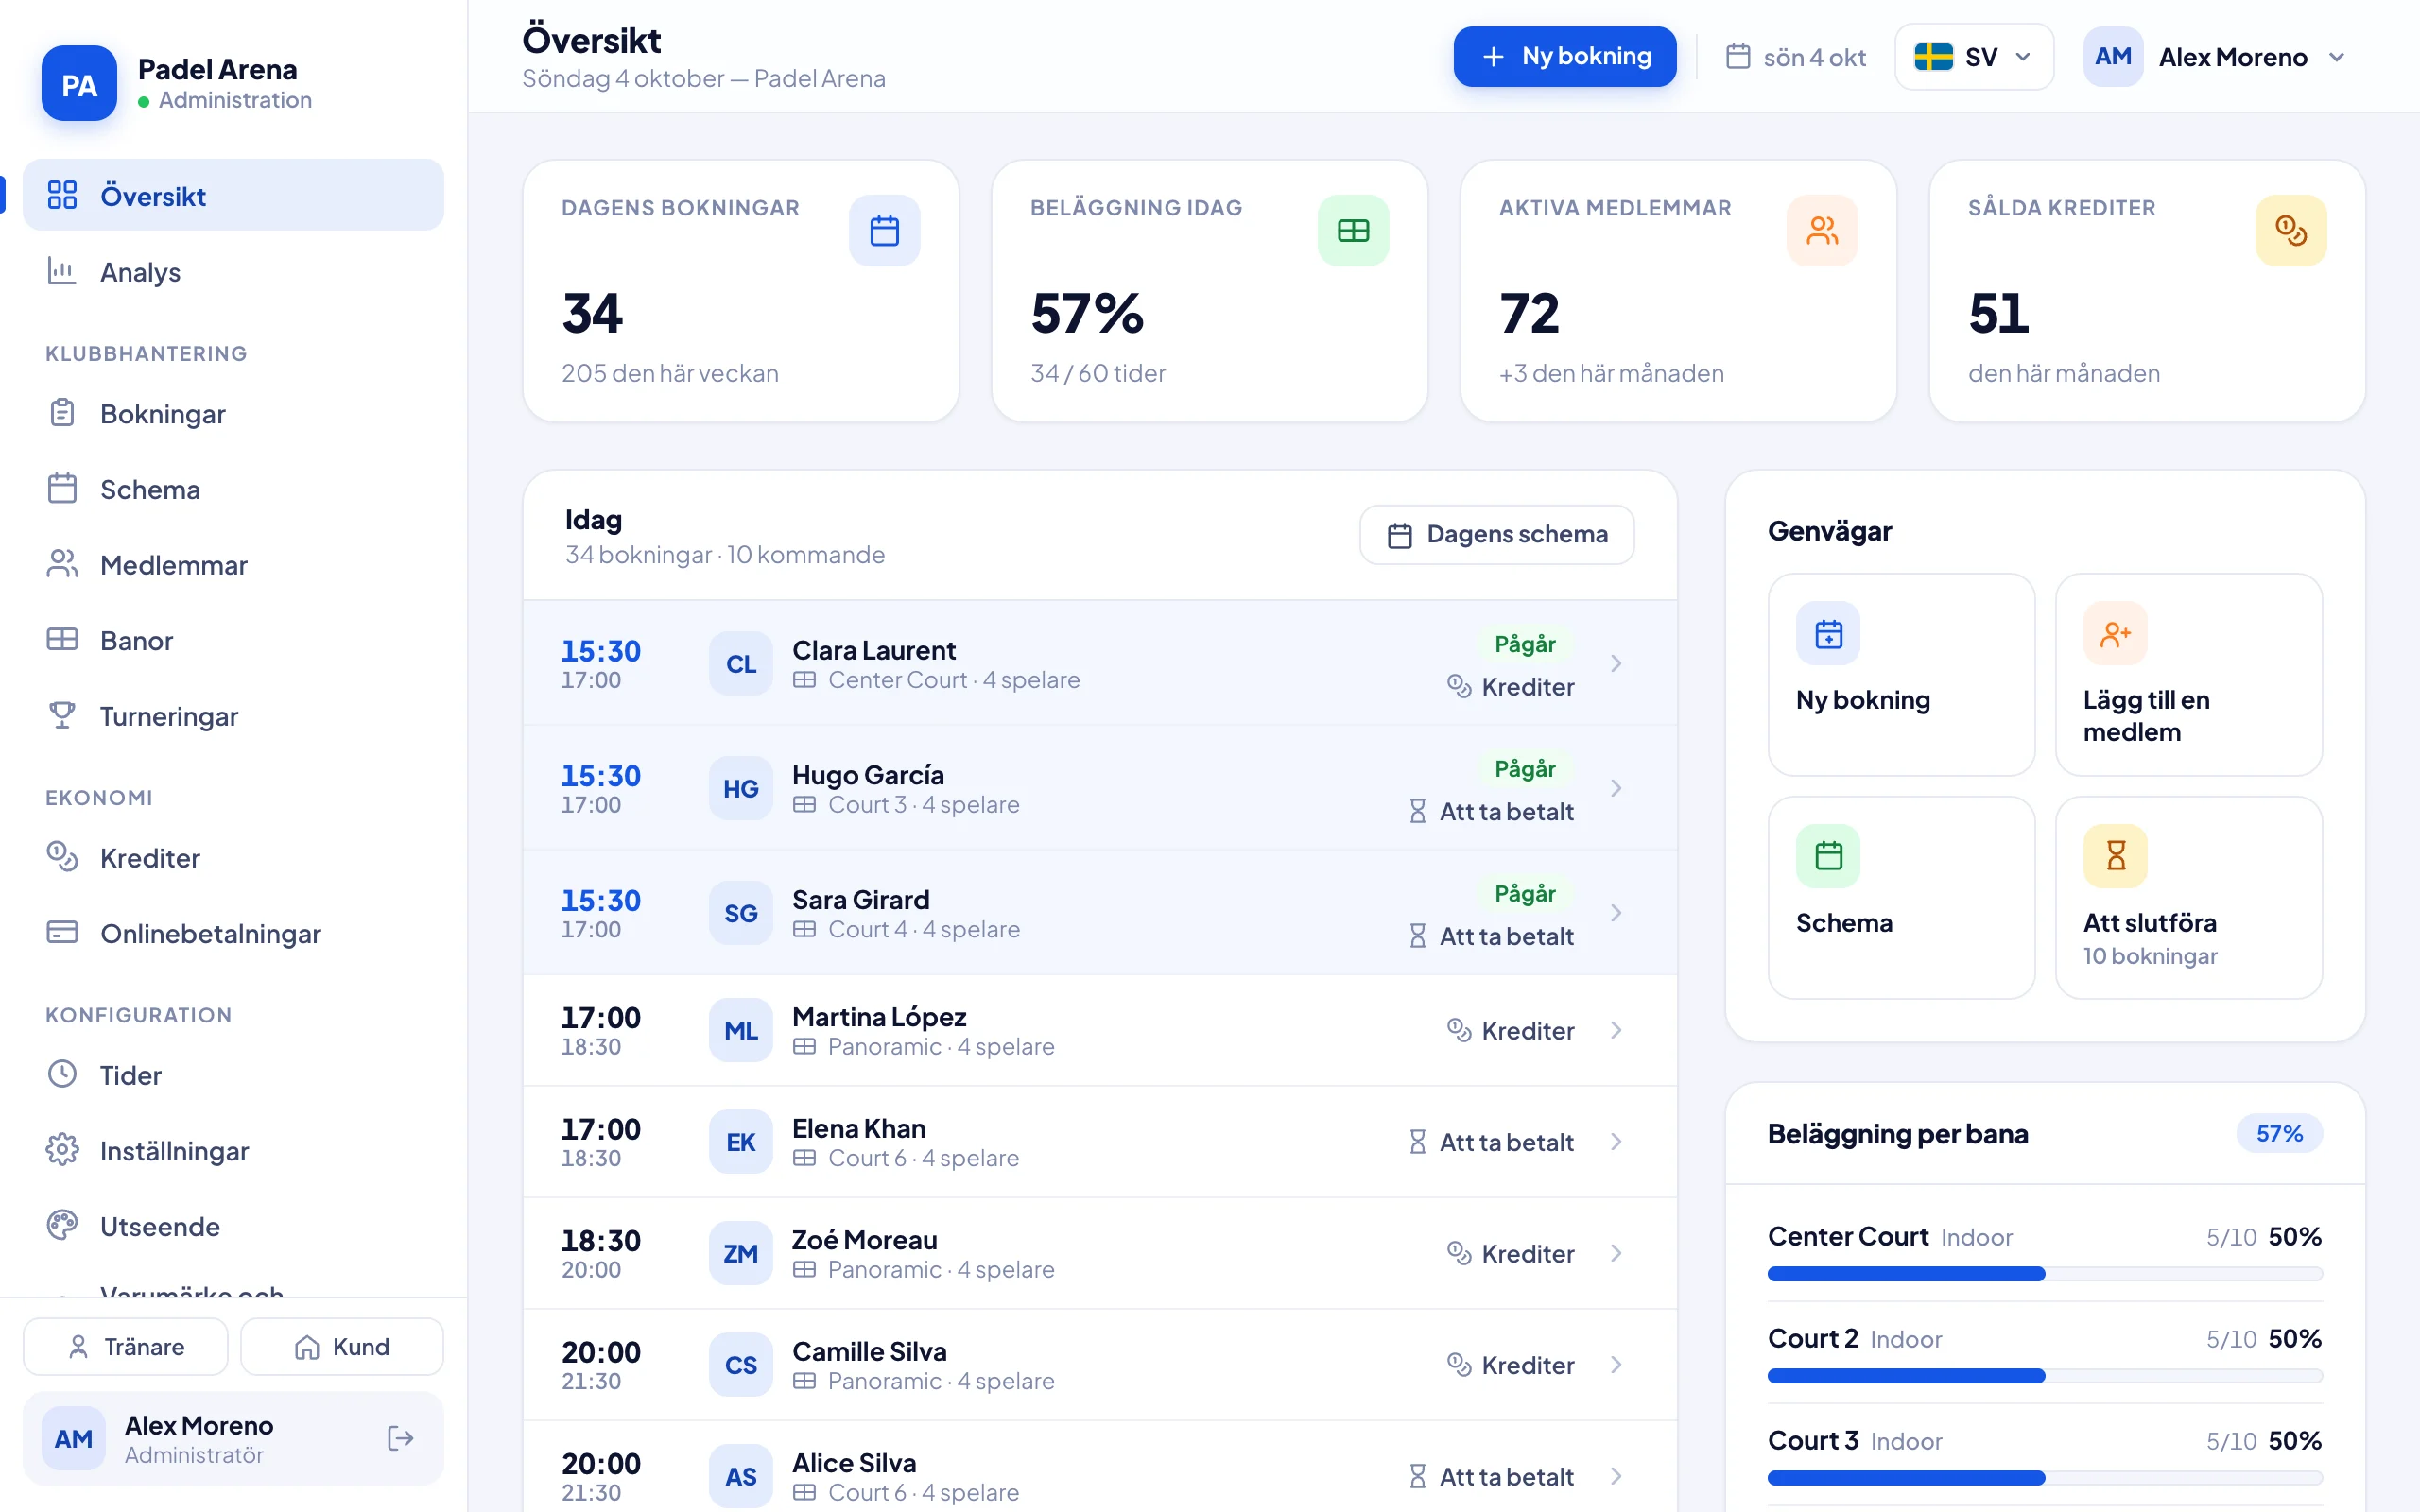The height and width of the screenshot is (1512, 2420).
Task: Click the Pågår status on Hugo García
Action: pos(1525,769)
